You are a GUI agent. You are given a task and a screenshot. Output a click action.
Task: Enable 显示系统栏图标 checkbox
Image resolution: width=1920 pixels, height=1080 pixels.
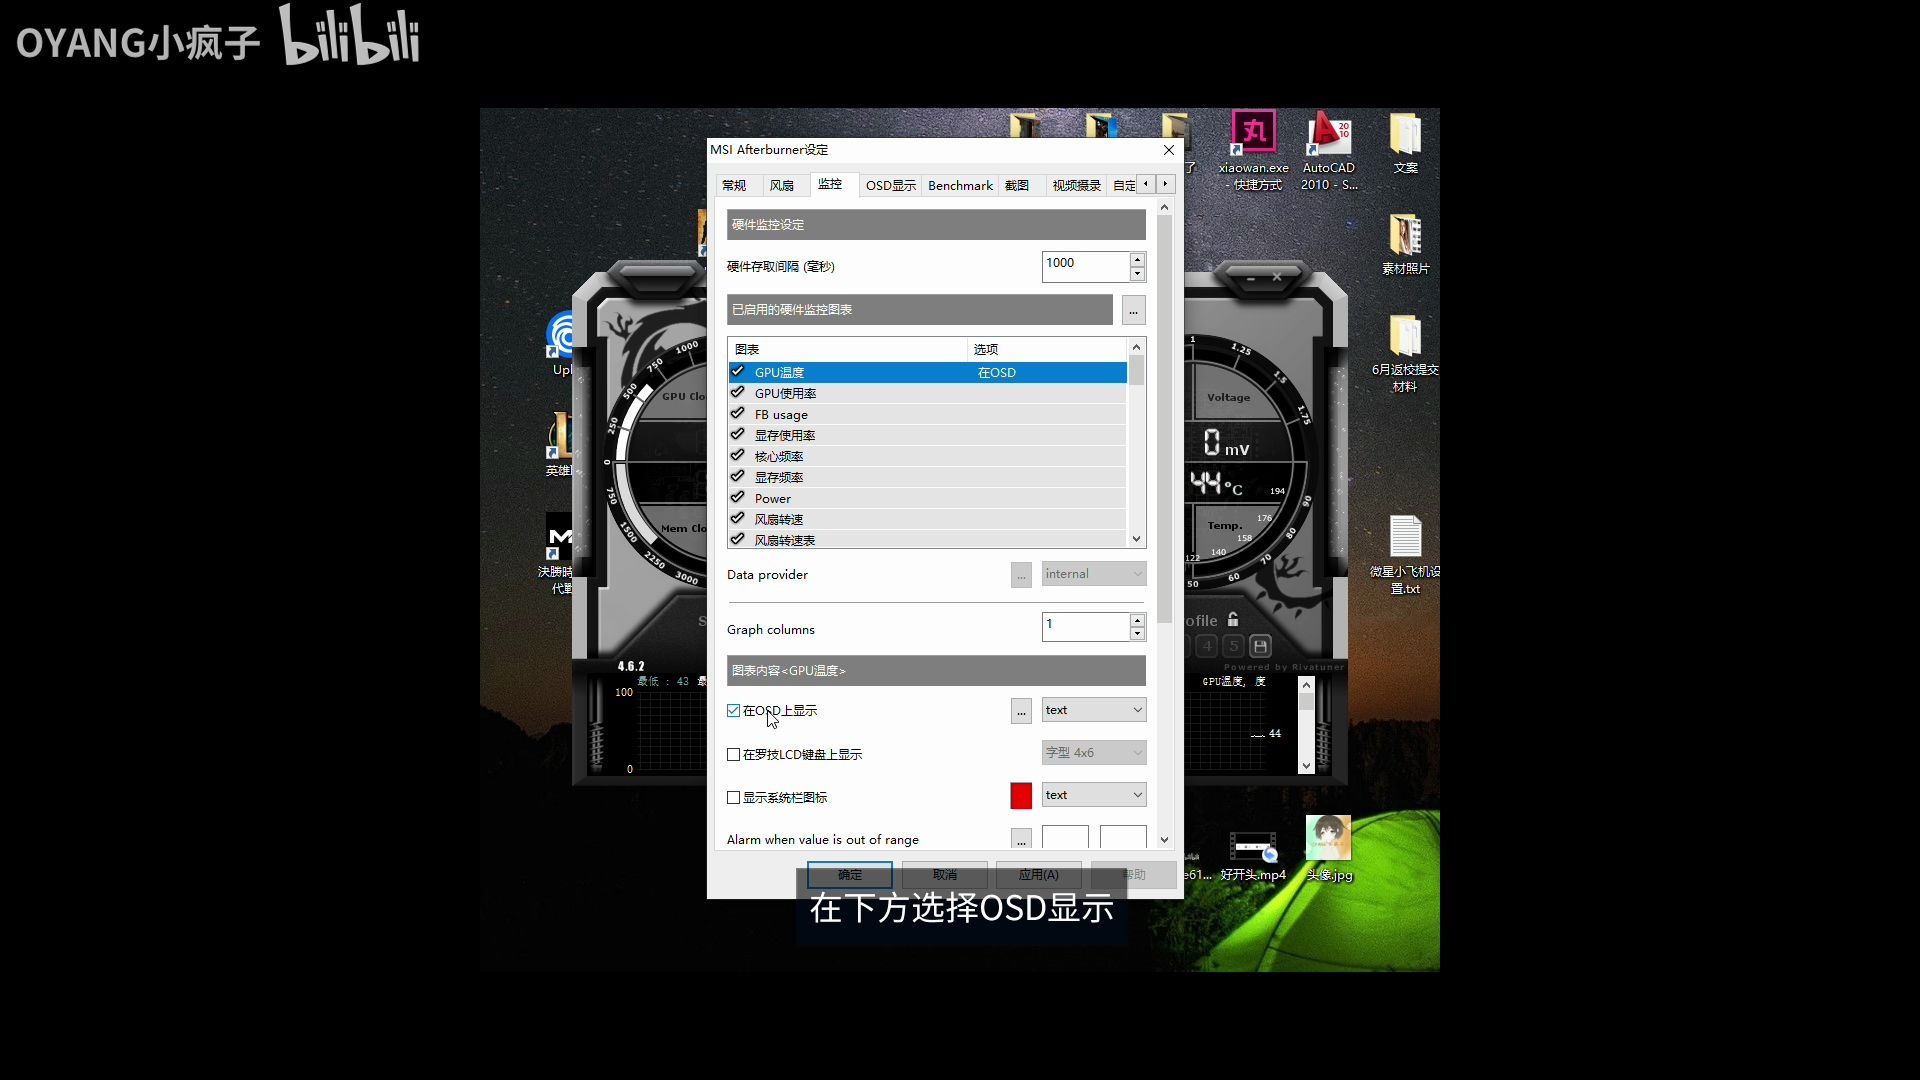(734, 798)
